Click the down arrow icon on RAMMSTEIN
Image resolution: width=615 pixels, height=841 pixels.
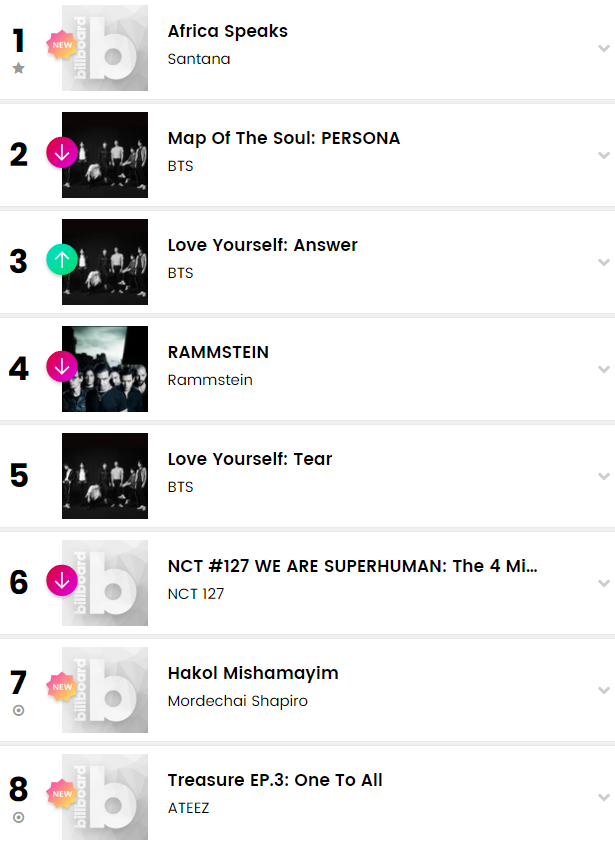(62, 367)
